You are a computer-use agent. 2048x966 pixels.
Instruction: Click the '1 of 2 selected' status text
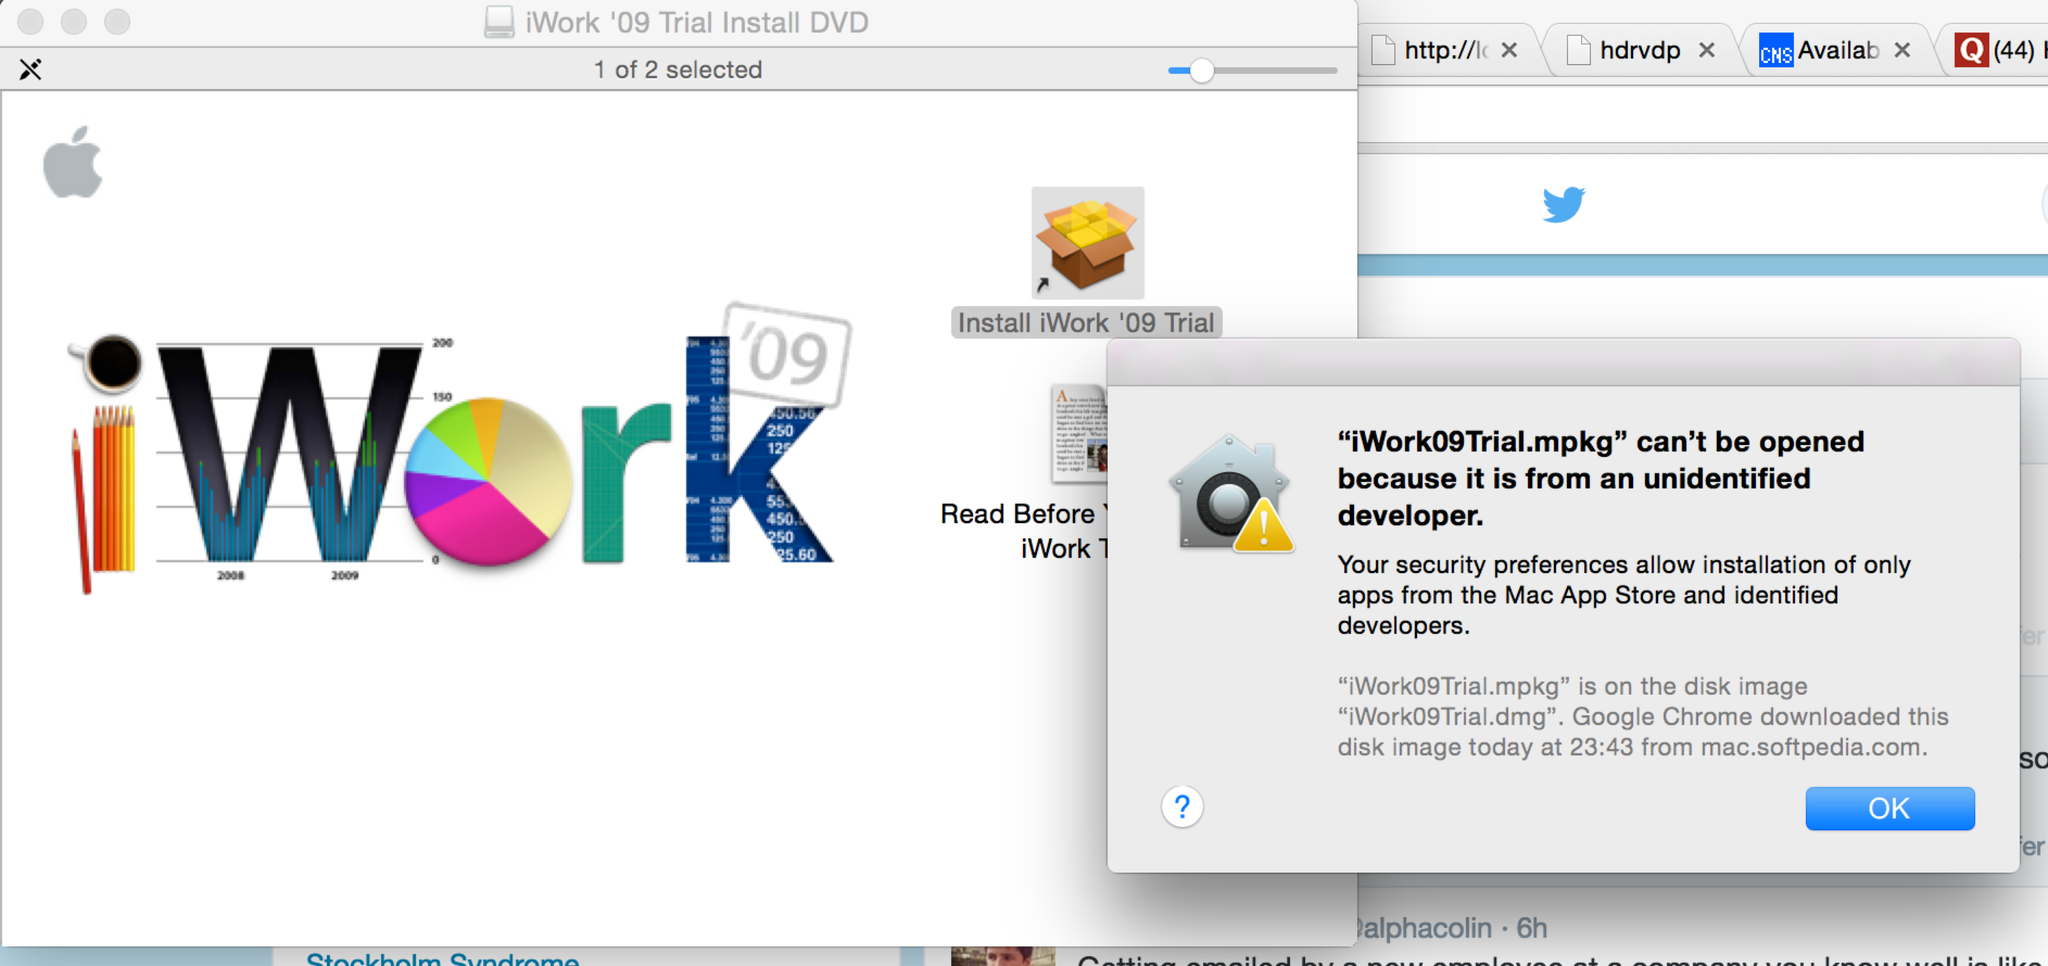tap(678, 70)
